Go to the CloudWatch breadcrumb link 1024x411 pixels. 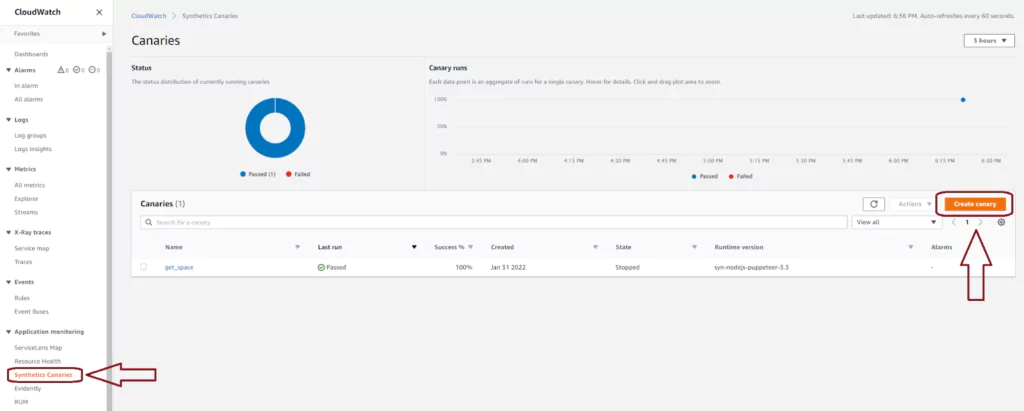click(x=148, y=16)
